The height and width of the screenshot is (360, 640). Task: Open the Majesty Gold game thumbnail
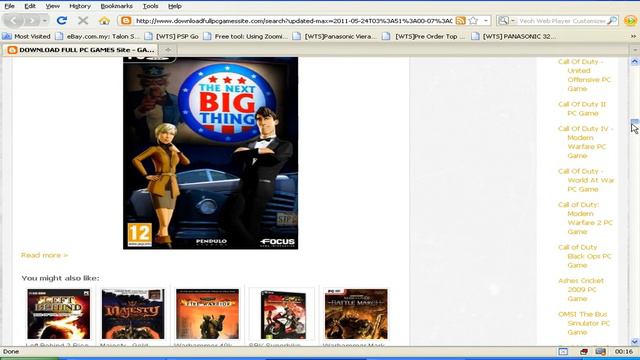point(133,314)
